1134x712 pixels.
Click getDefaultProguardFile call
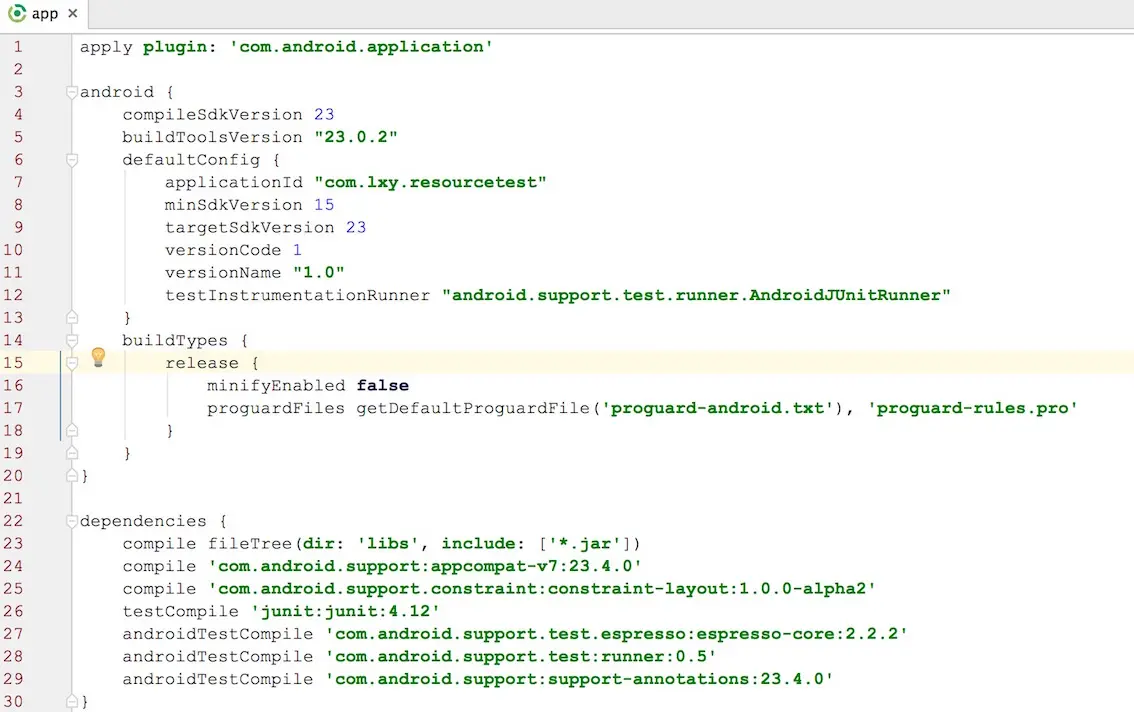(473, 408)
